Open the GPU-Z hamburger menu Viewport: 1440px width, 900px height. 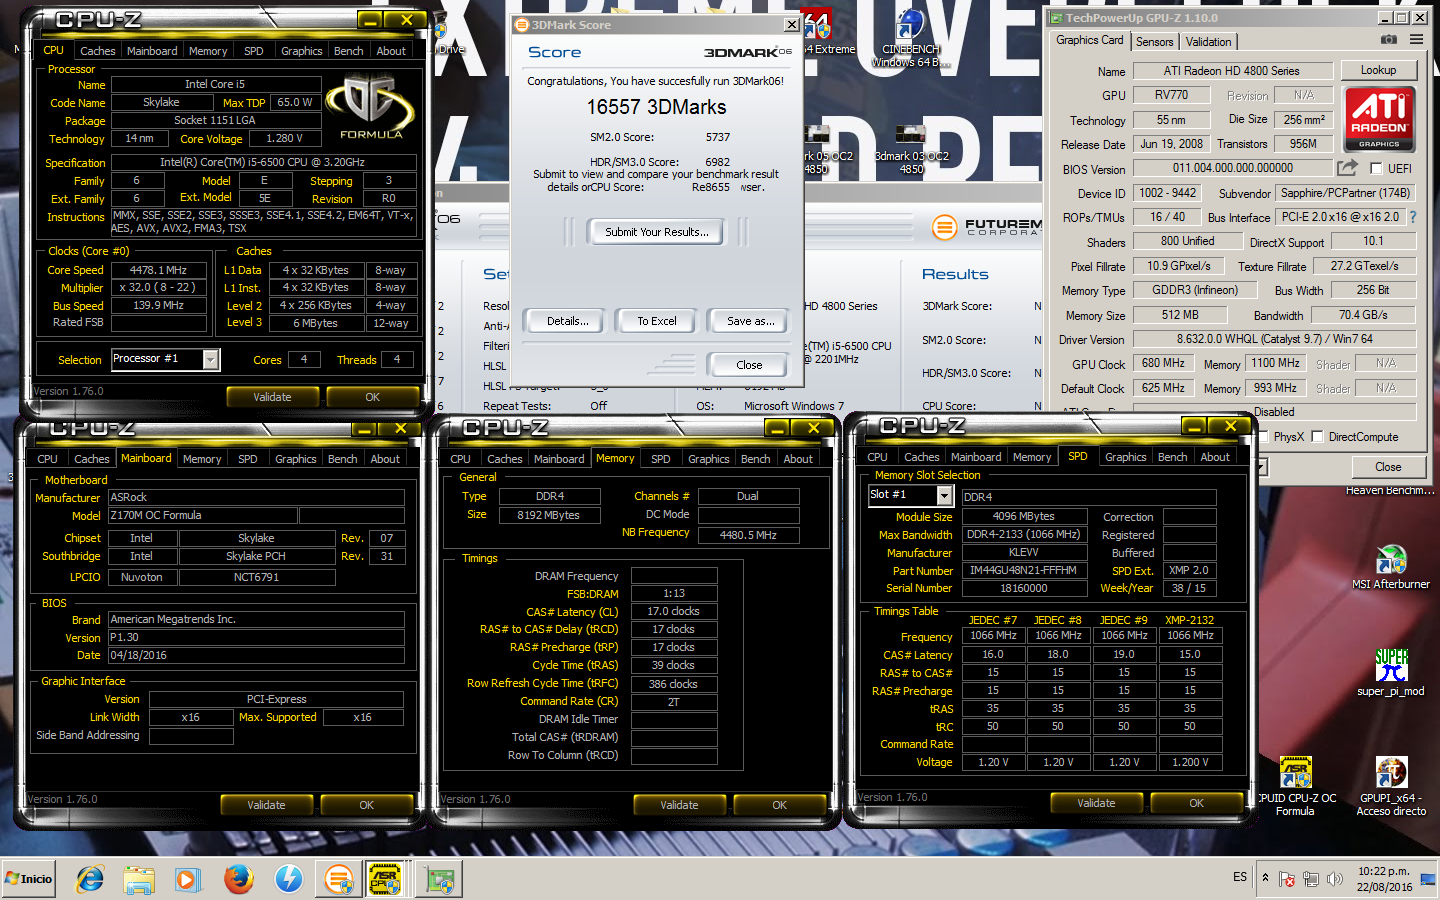click(1416, 39)
